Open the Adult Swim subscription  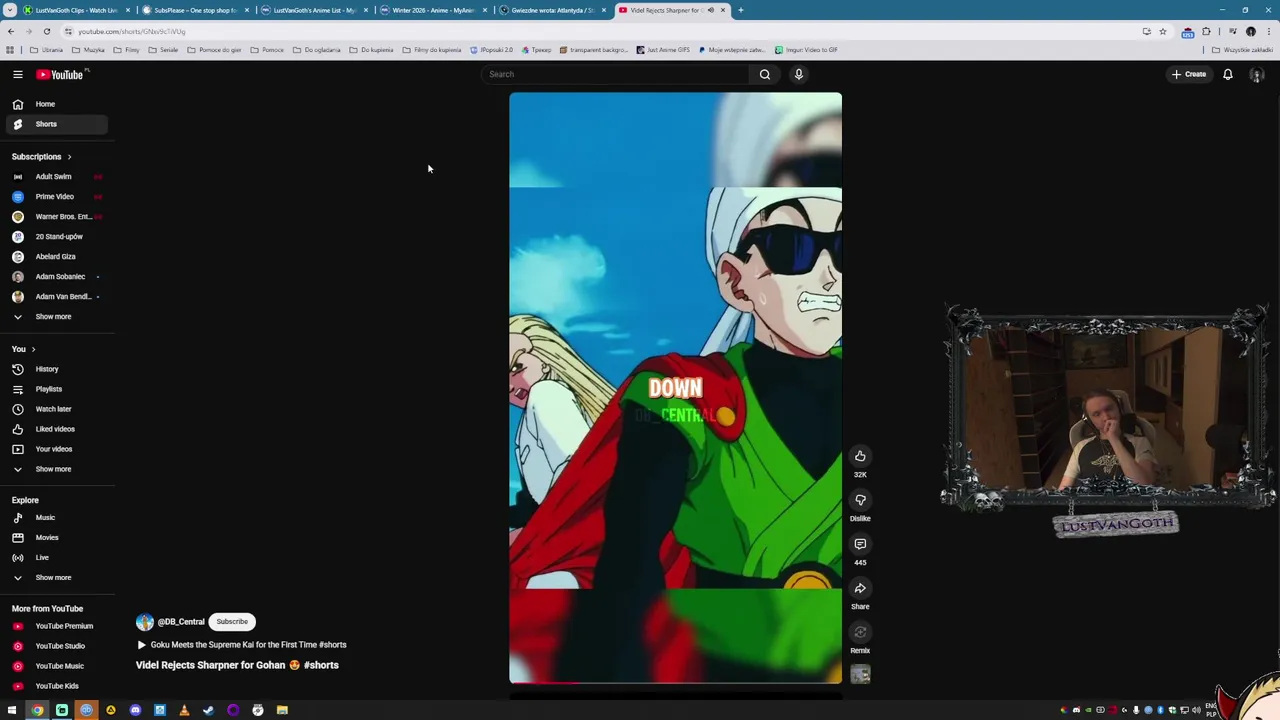coord(57,177)
